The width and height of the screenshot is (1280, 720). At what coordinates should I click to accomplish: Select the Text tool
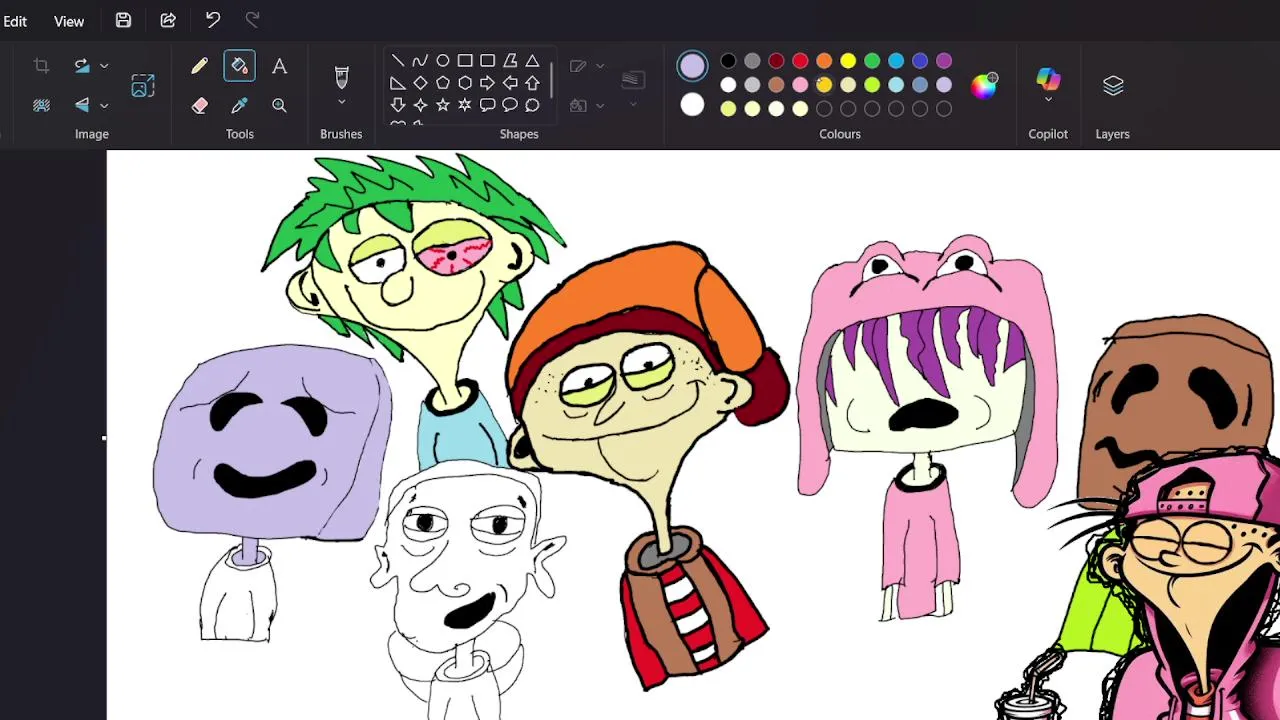(x=279, y=66)
